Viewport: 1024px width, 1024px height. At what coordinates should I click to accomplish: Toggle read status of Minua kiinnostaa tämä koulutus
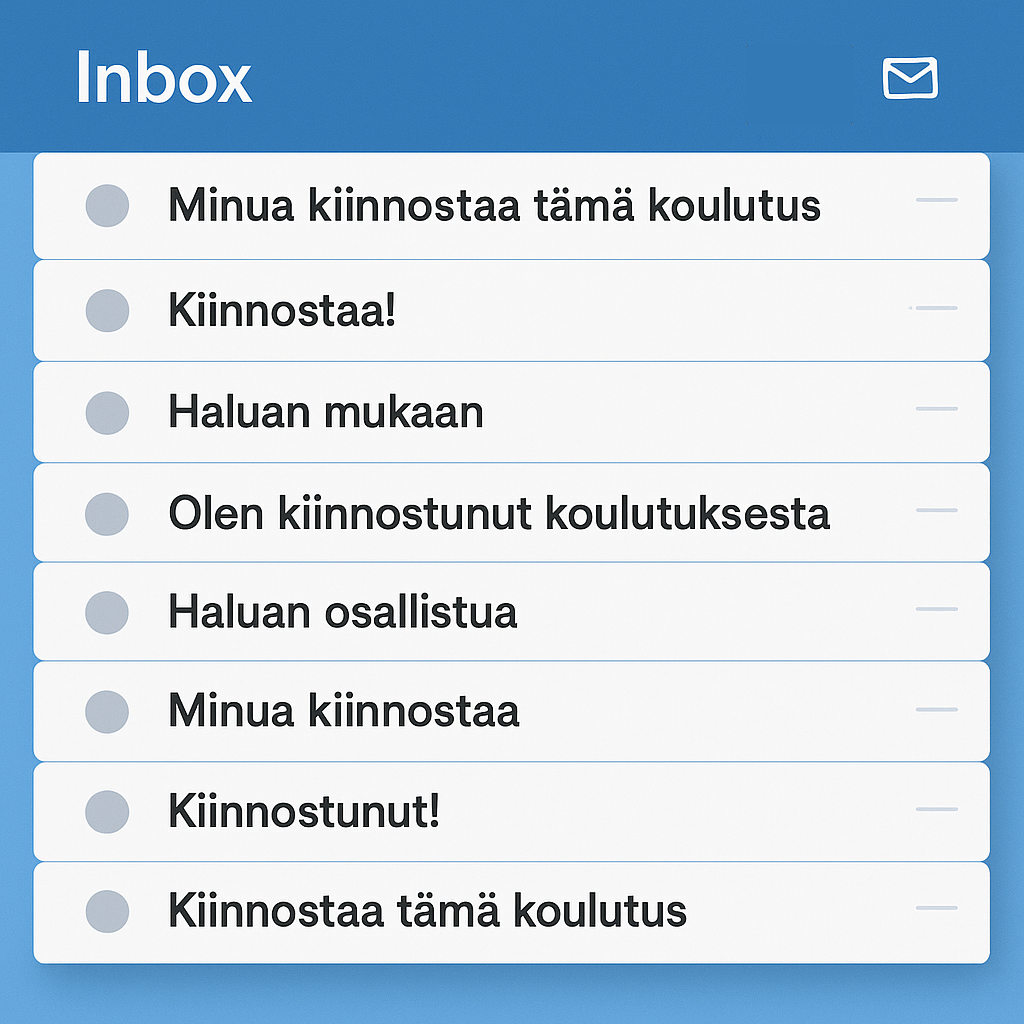[x=106, y=207]
